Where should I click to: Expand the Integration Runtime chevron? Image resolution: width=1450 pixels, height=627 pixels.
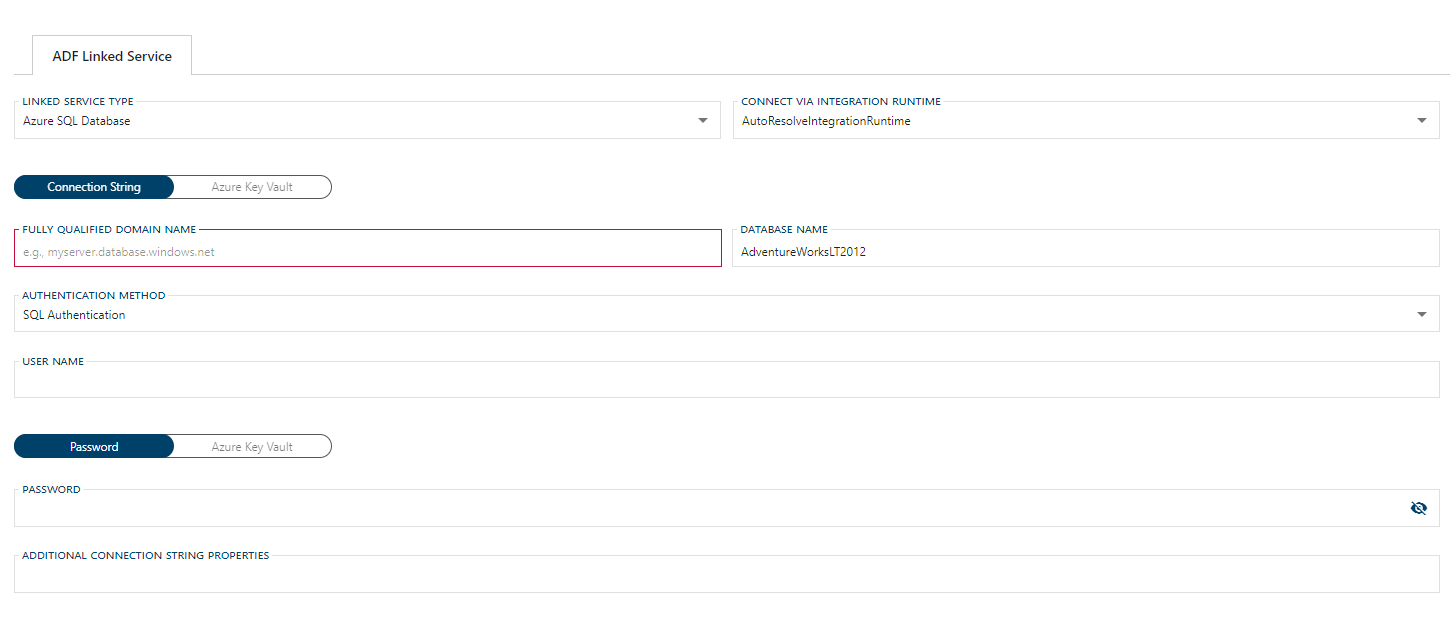point(1421,120)
